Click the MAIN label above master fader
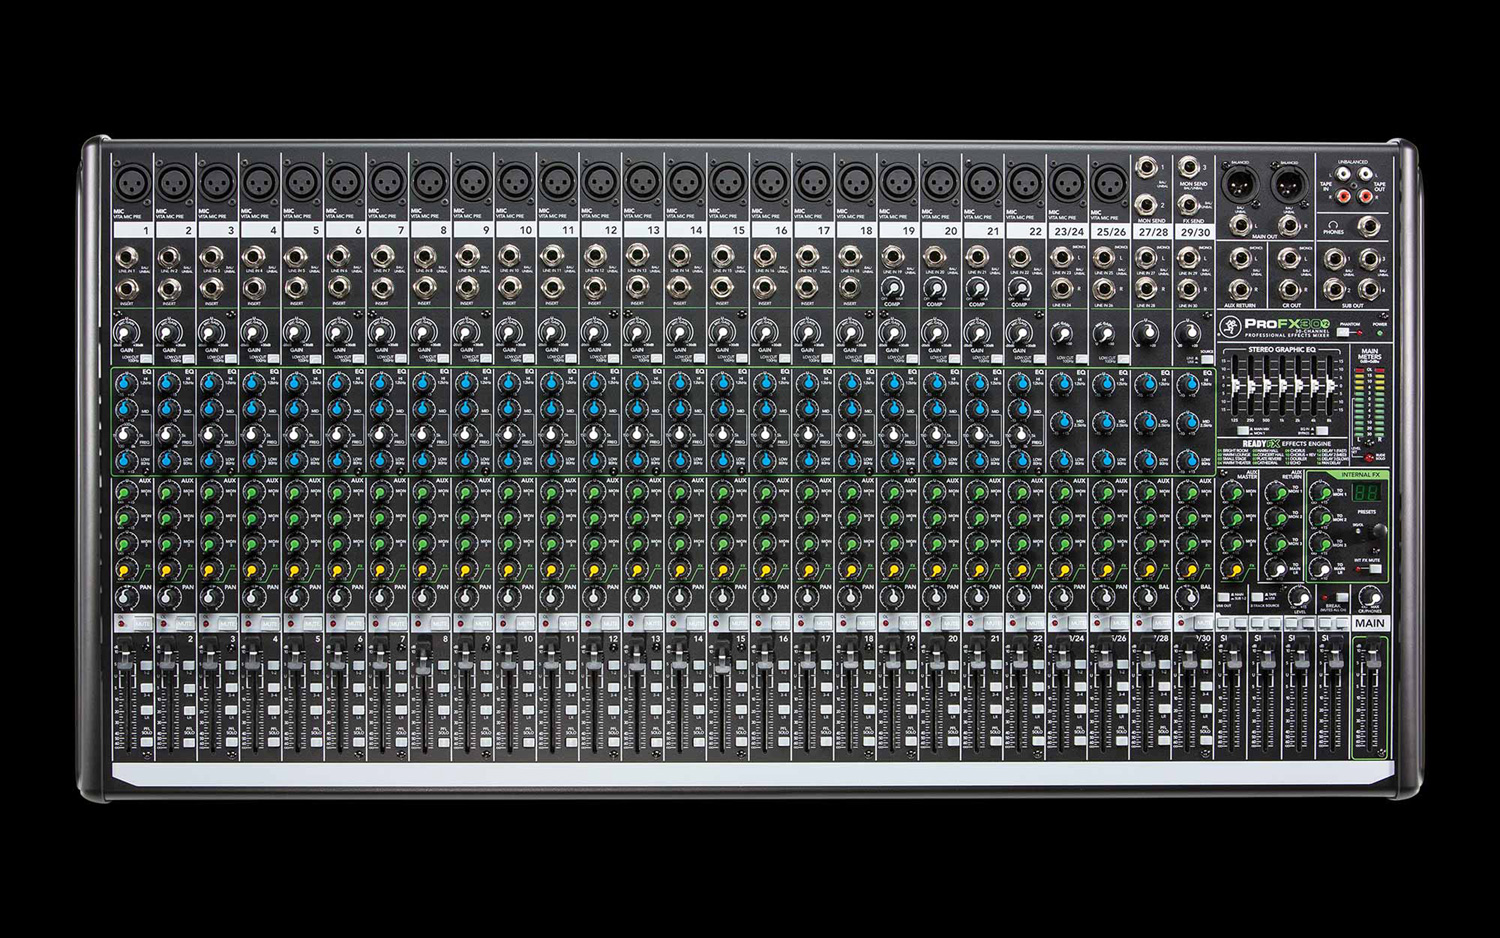The width and height of the screenshot is (1500, 938). click(1371, 623)
